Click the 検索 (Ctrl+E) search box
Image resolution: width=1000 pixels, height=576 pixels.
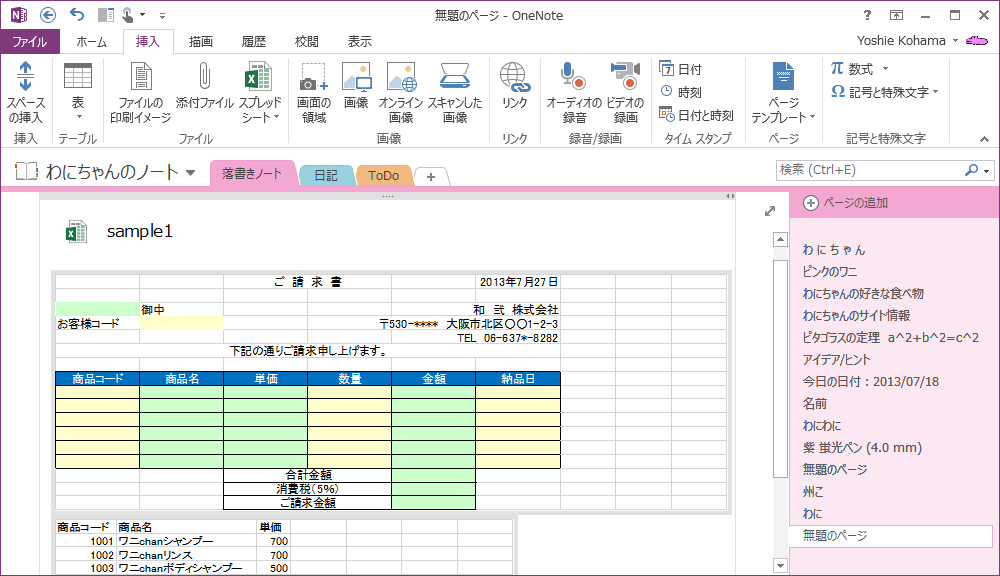[x=869, y=170]
